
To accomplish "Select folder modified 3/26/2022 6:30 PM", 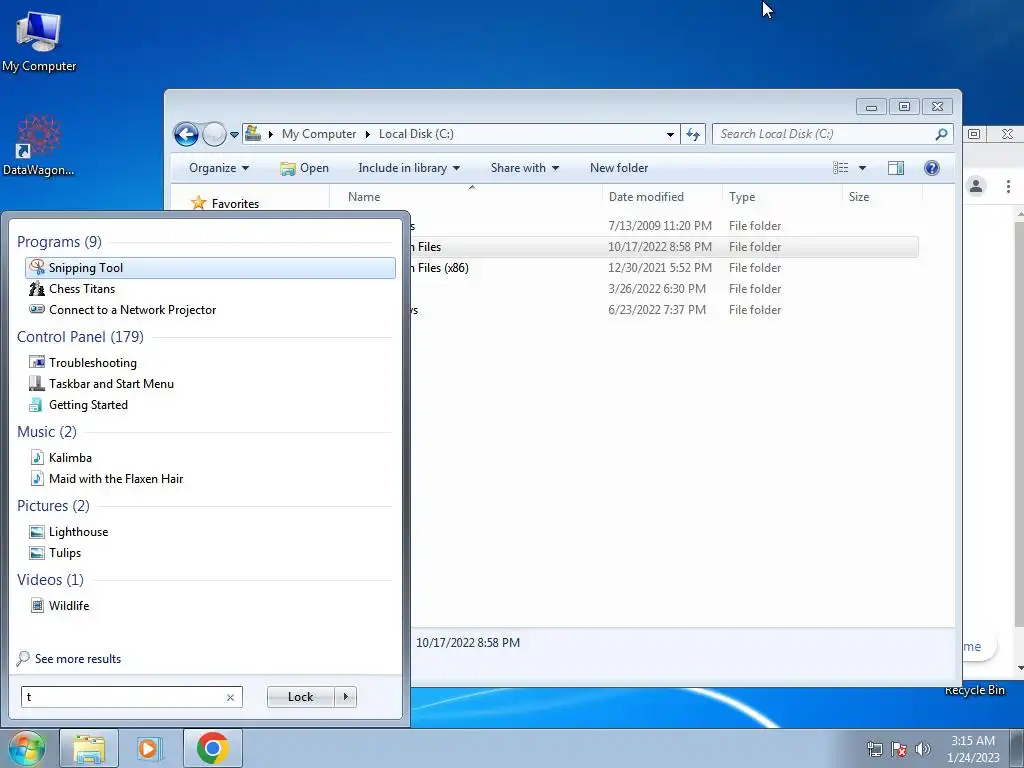I will (x=665, y=289).
